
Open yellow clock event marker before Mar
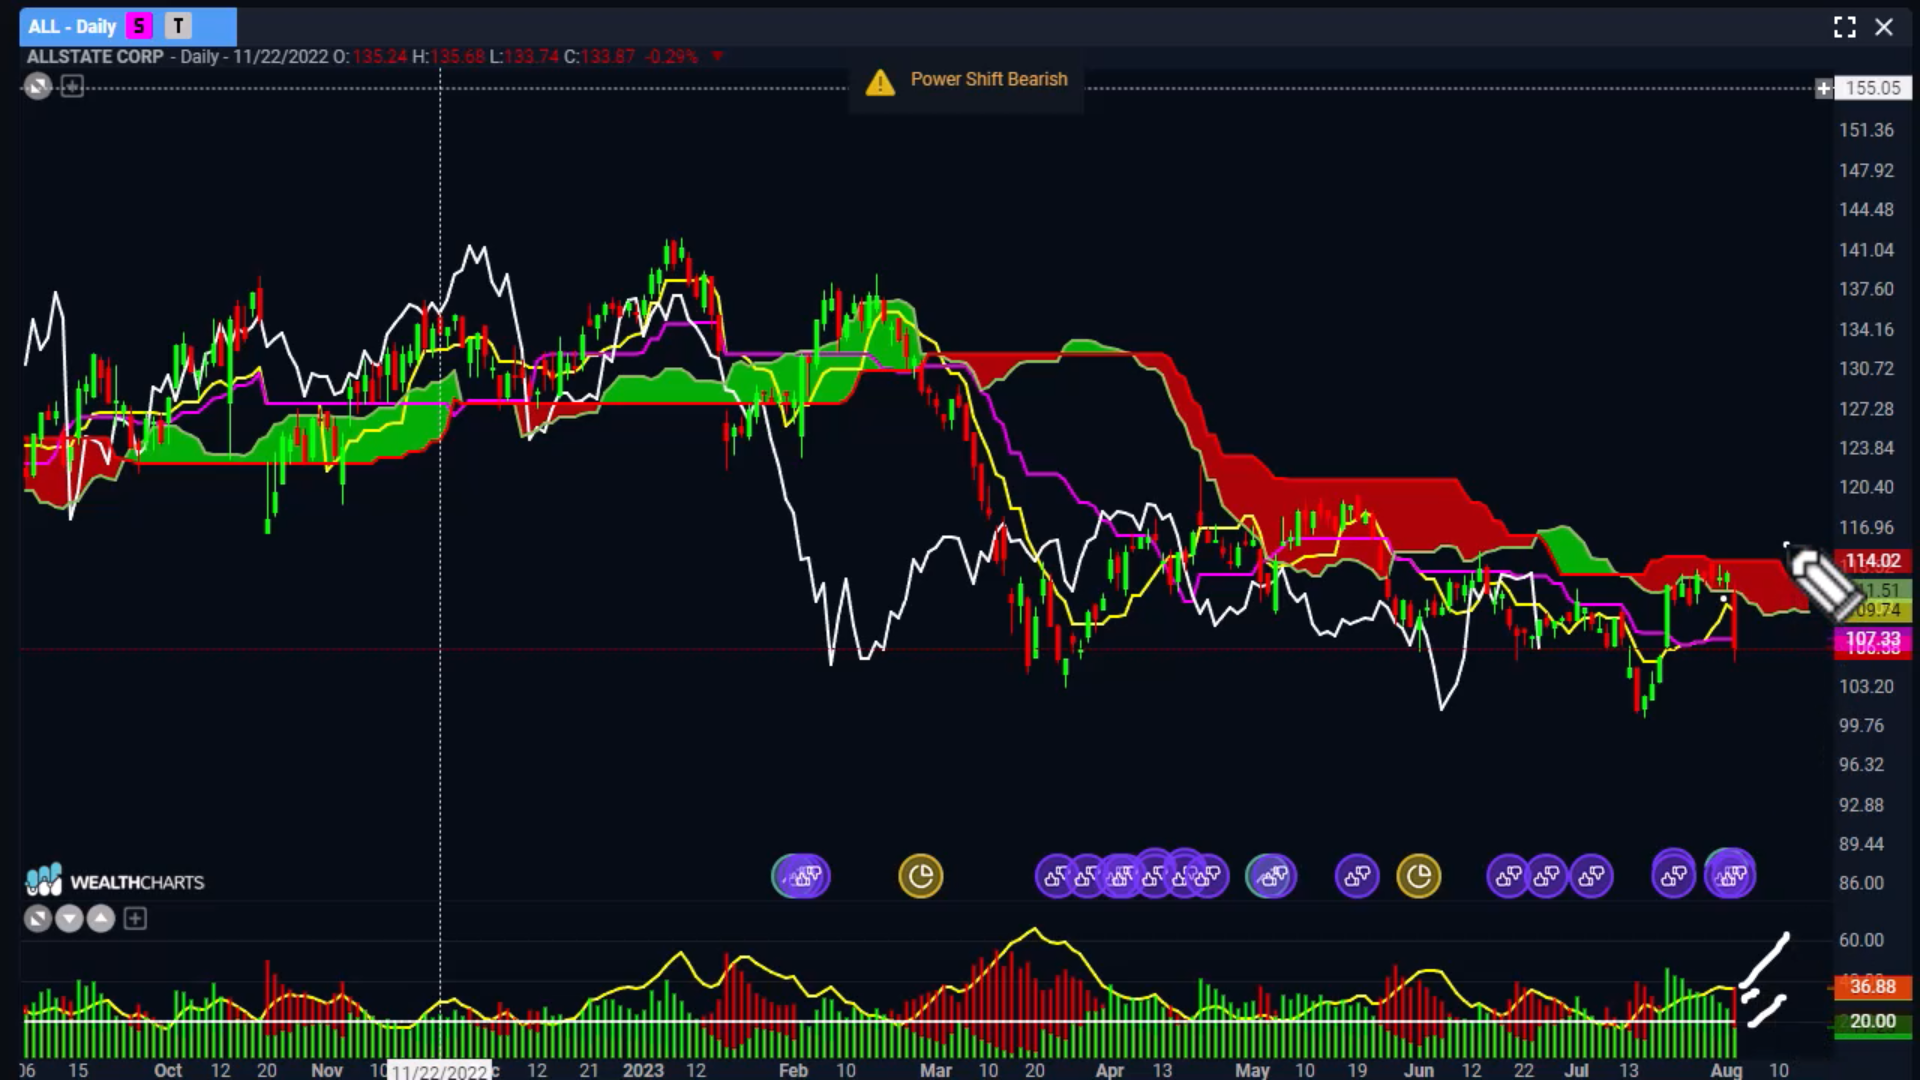[x=921, y=876]
